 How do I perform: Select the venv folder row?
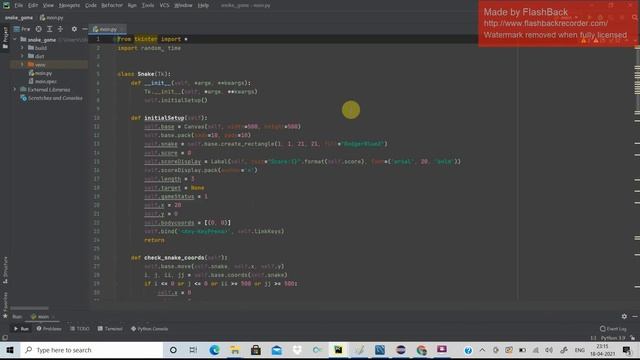(x=49, y=64)
